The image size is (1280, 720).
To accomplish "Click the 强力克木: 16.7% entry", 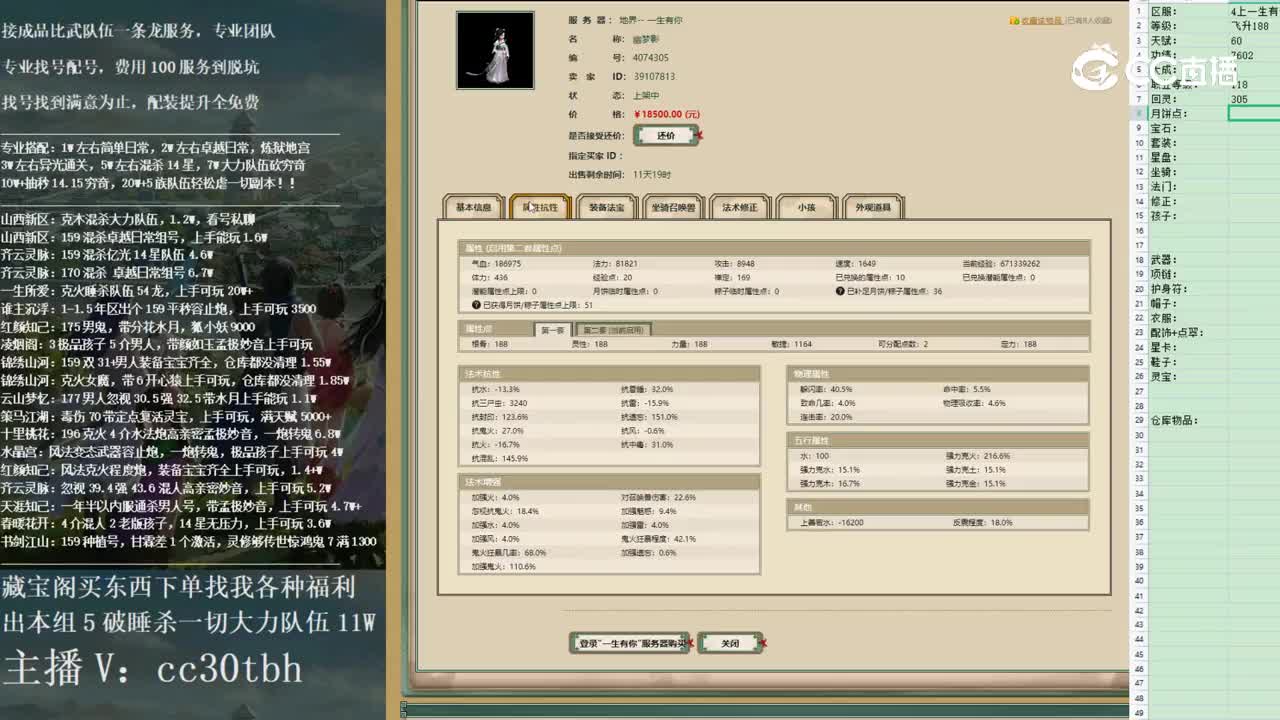I will pyautogui.click(x=829, y=484).
